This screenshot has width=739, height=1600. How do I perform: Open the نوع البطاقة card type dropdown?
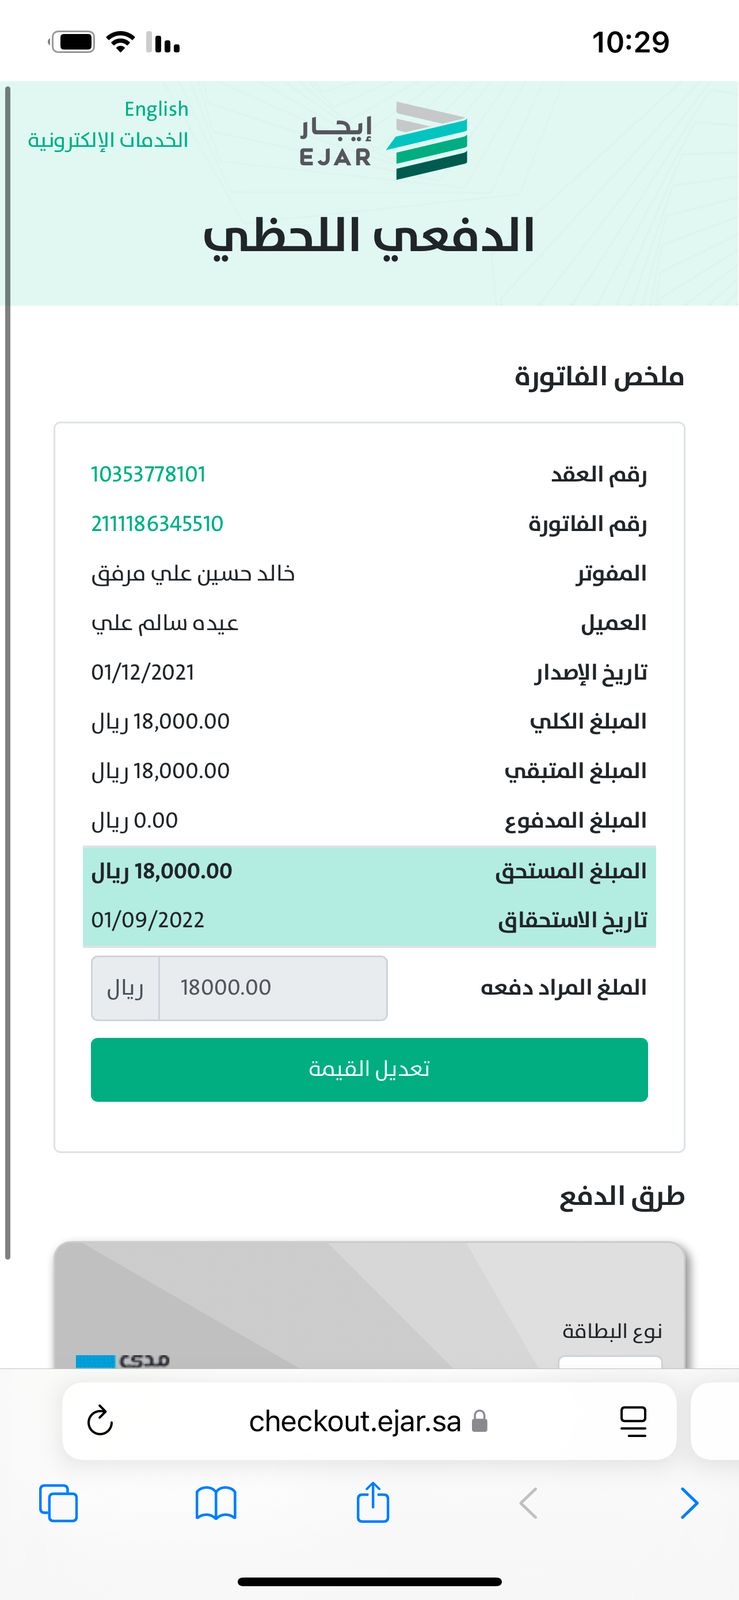click(x=610, y=1361)
